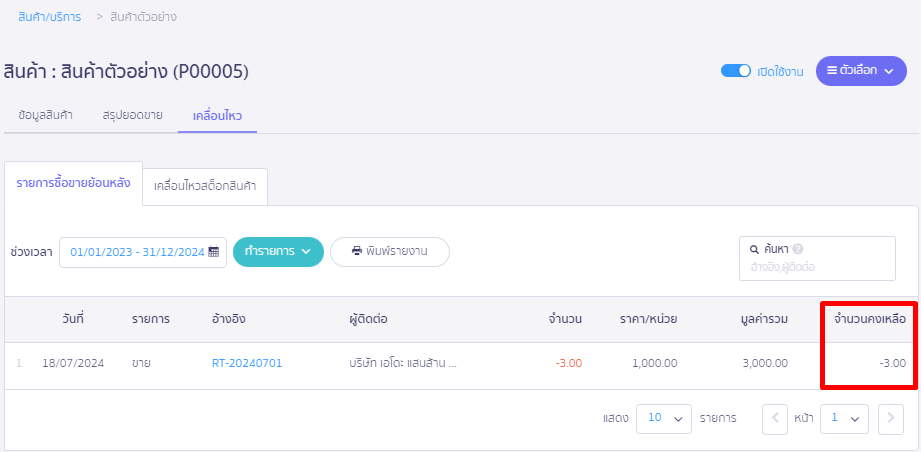Click the จำนวน column header
Viewport: 921px width, 452px height.
[x=565, y=319]
